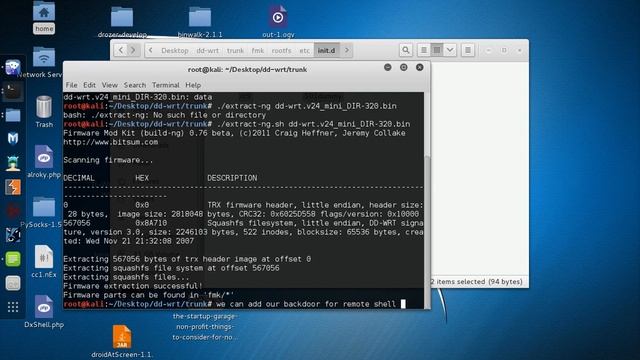Select trunk in the path bar

pos(235,51)
